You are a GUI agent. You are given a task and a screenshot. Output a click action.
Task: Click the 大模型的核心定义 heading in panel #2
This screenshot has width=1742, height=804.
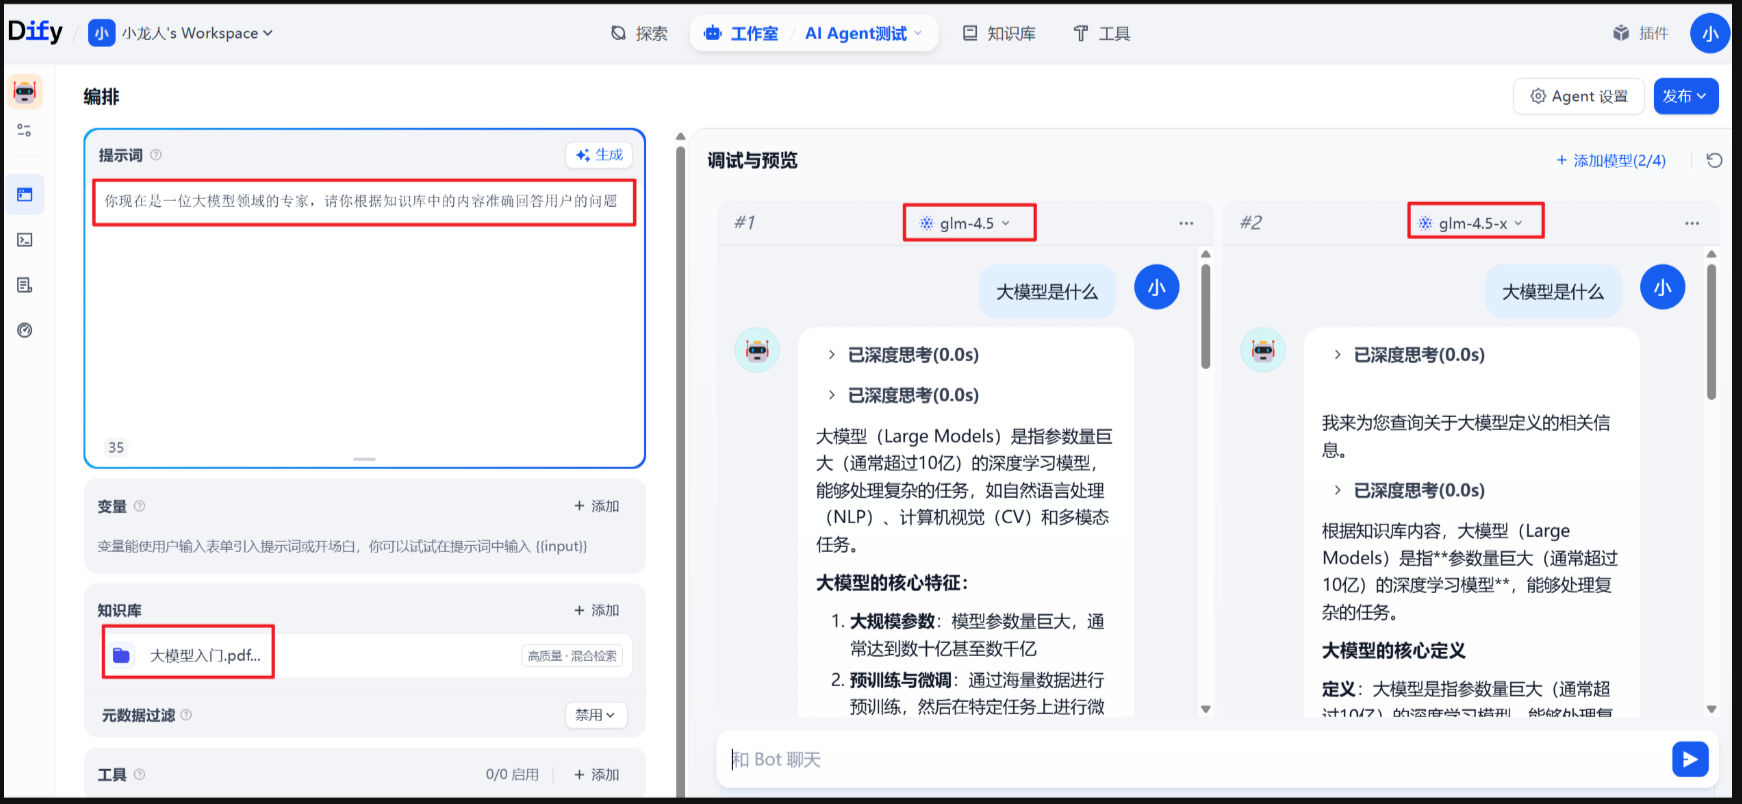point(1393,650)
